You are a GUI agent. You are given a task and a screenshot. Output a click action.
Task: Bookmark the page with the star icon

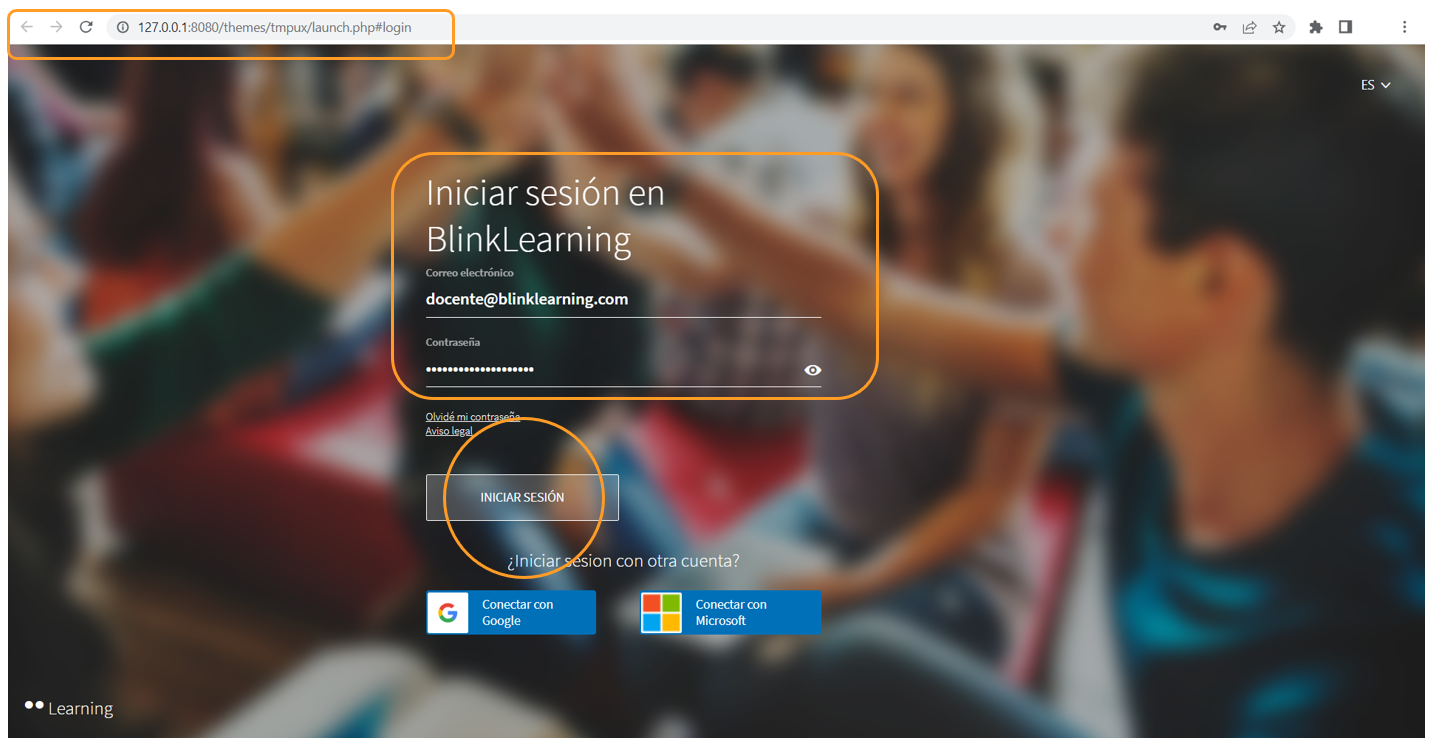tap(1279, 27)
